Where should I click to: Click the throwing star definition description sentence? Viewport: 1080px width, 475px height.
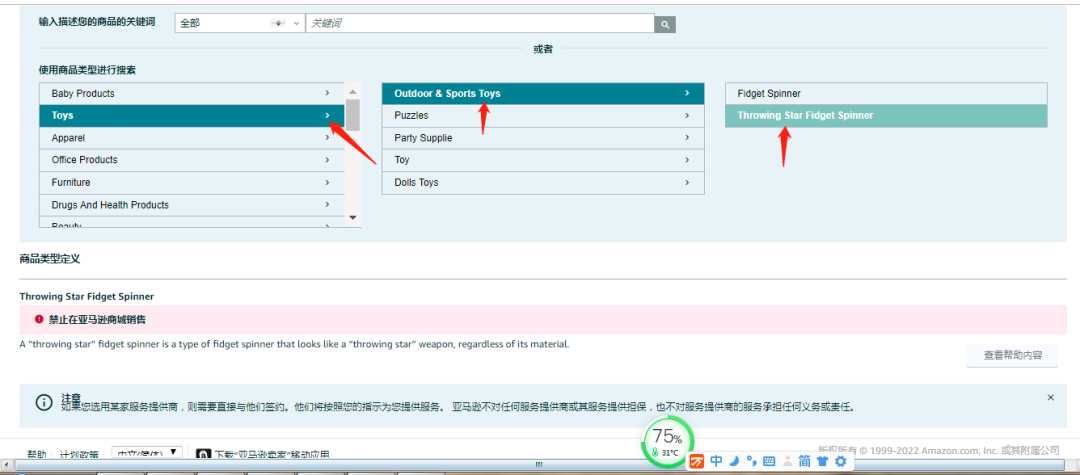pos(295,344)
